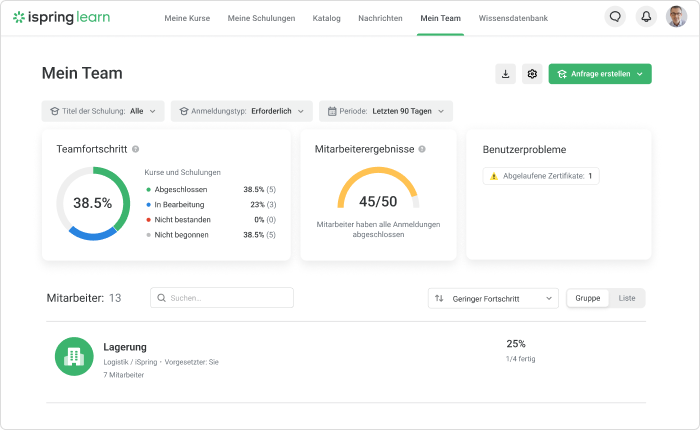Click the green Lagerung group icon
The width and height of the screenshot is (700, 430).
click(x=73, y=356)
